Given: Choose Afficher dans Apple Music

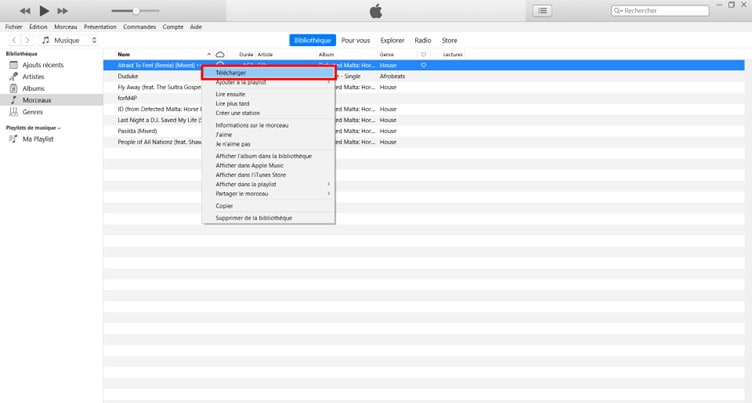Looking at the screenshot, I should (x=269, y=166).
